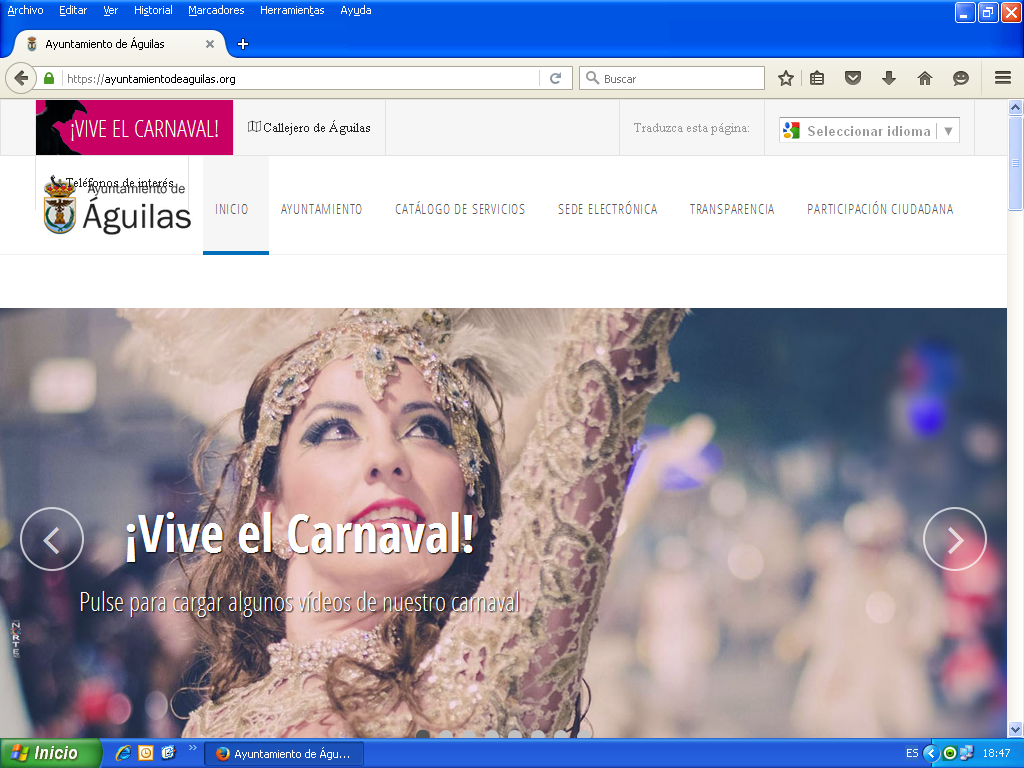Select SEDE ELECTRÓNICA in the navigation
Screen dimensions: 1024x768
click(607, 209)
